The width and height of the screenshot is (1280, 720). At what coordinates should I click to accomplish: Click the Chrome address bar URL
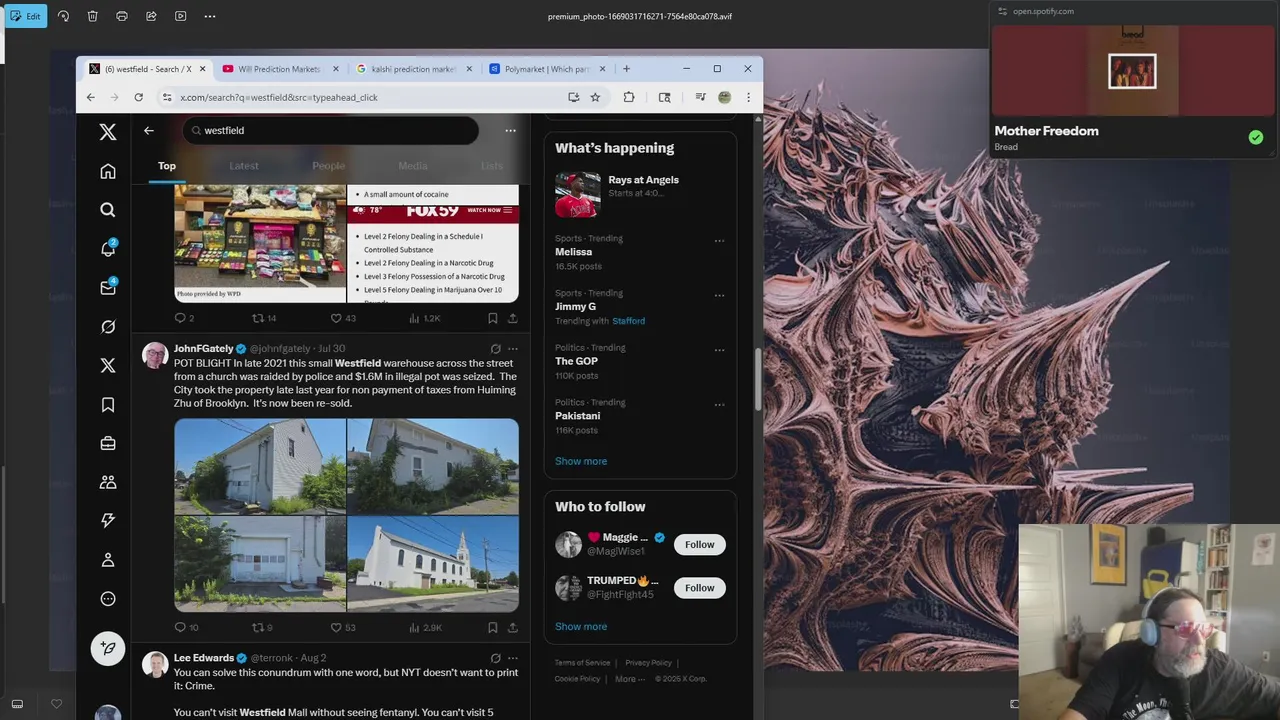(x=279, y=98)
